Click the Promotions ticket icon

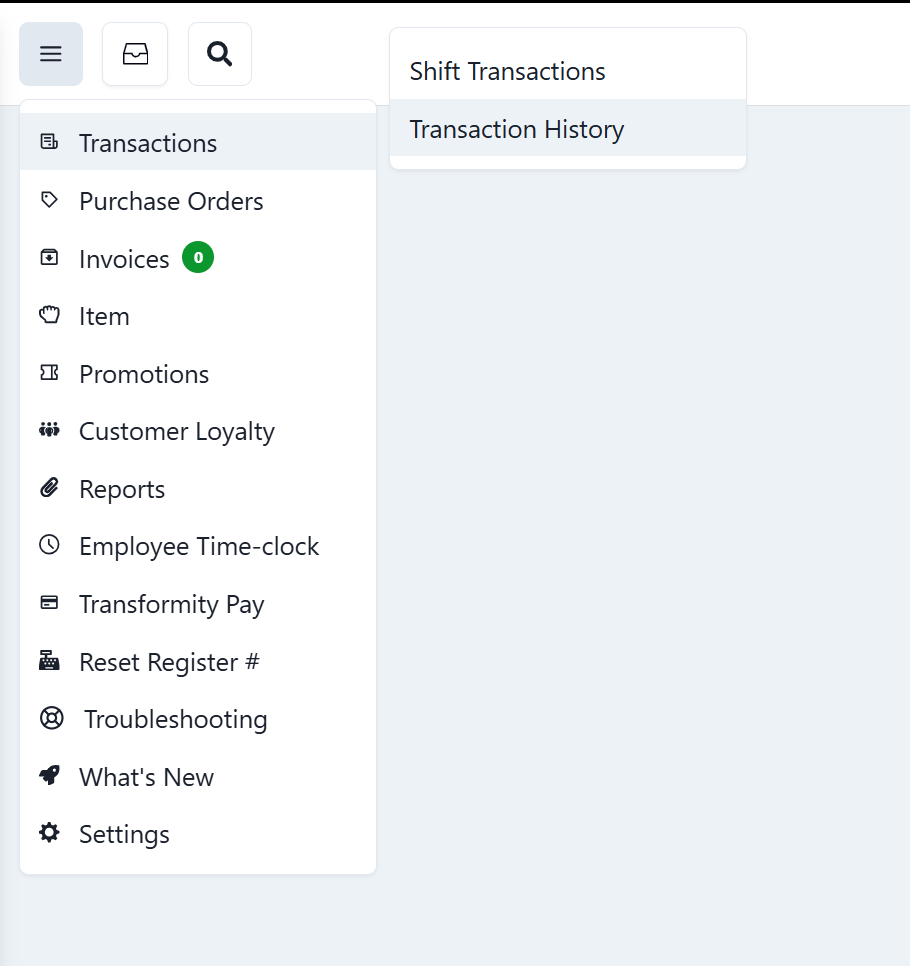pos(49,373)
